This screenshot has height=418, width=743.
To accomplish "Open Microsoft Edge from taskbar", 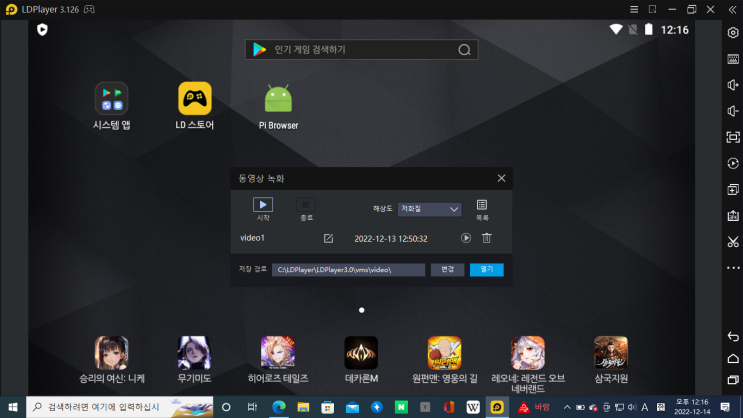I will 279,407.
